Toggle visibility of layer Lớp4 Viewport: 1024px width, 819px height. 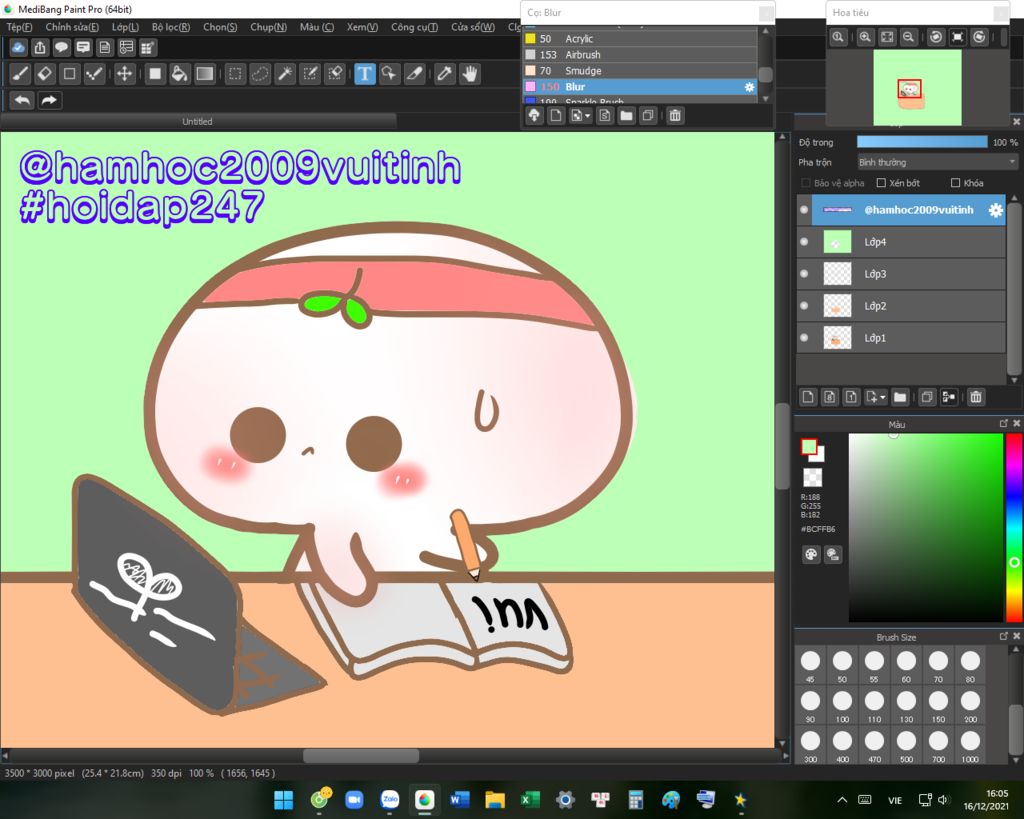804,242
